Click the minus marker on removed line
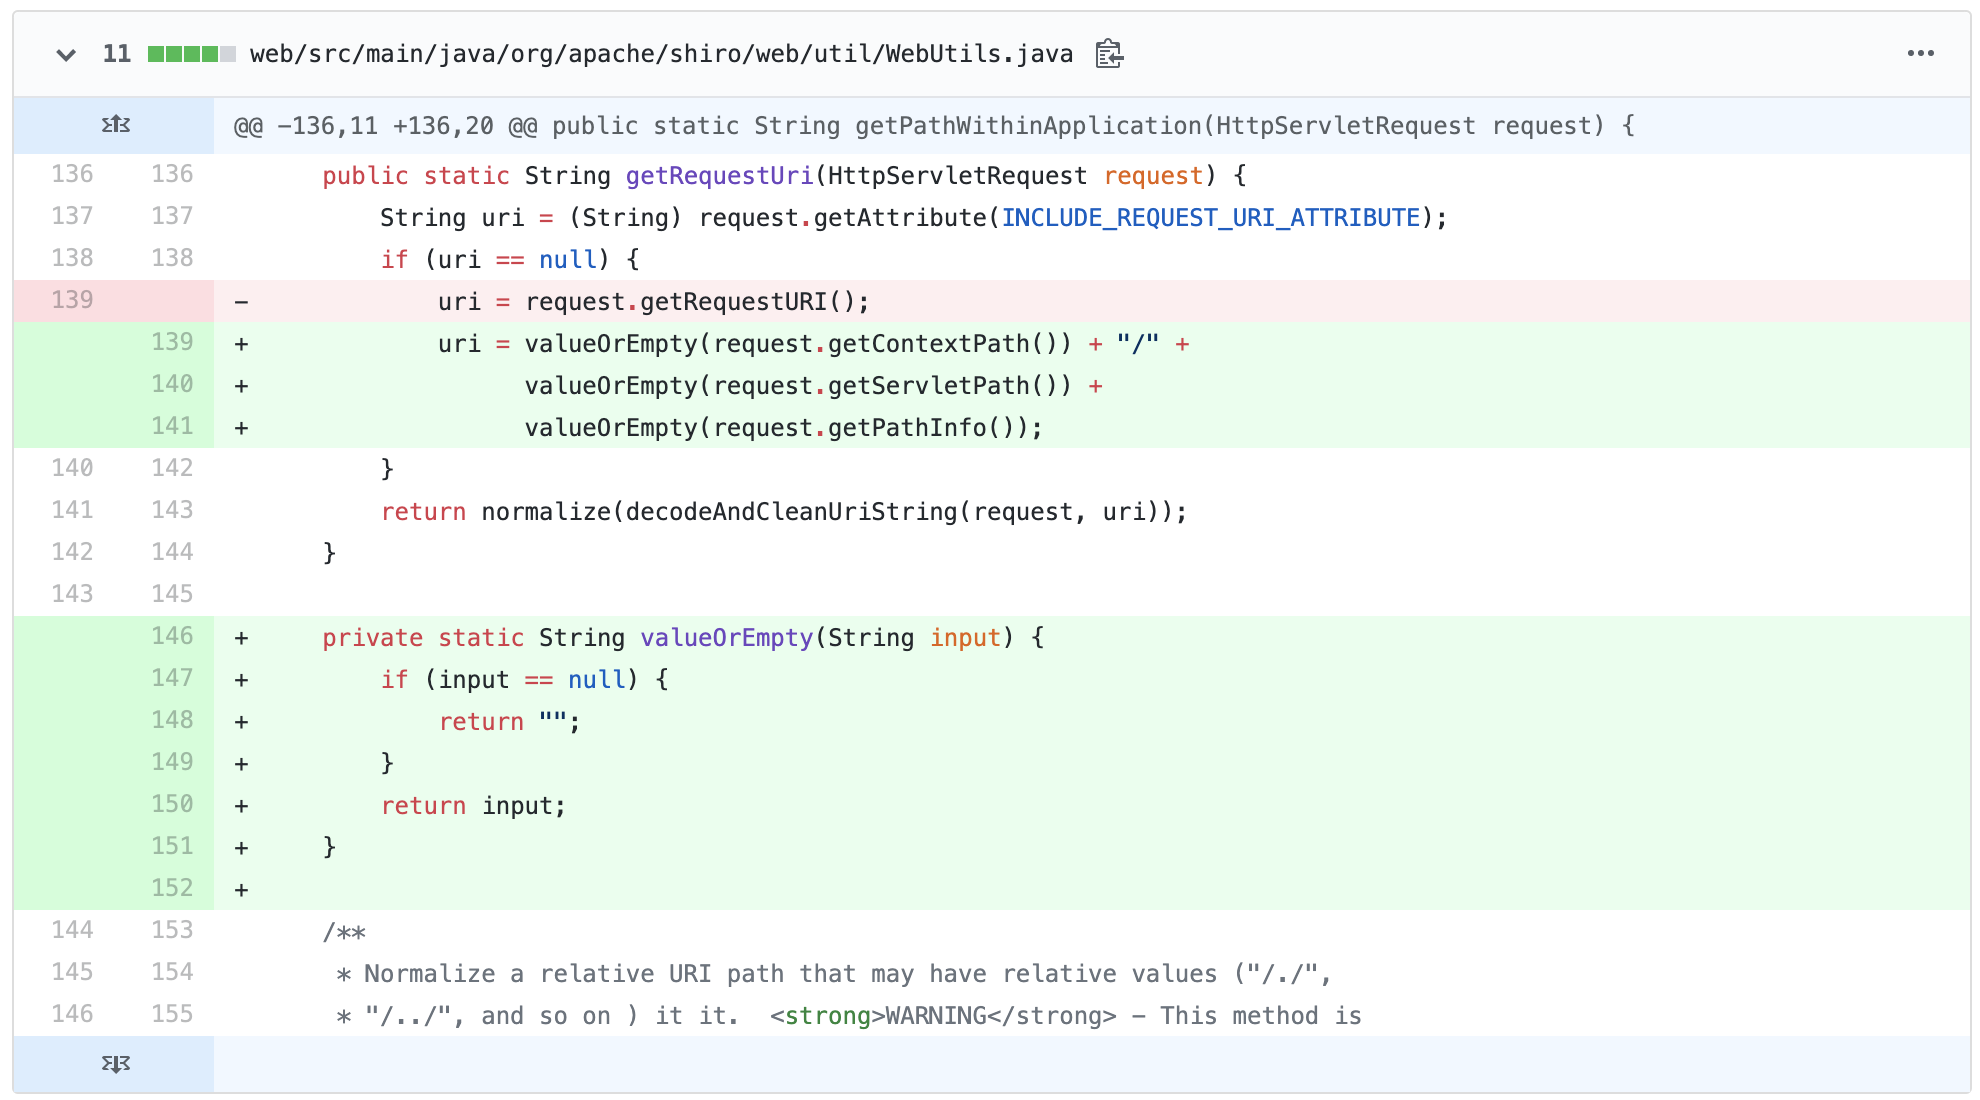 (241, 302)
